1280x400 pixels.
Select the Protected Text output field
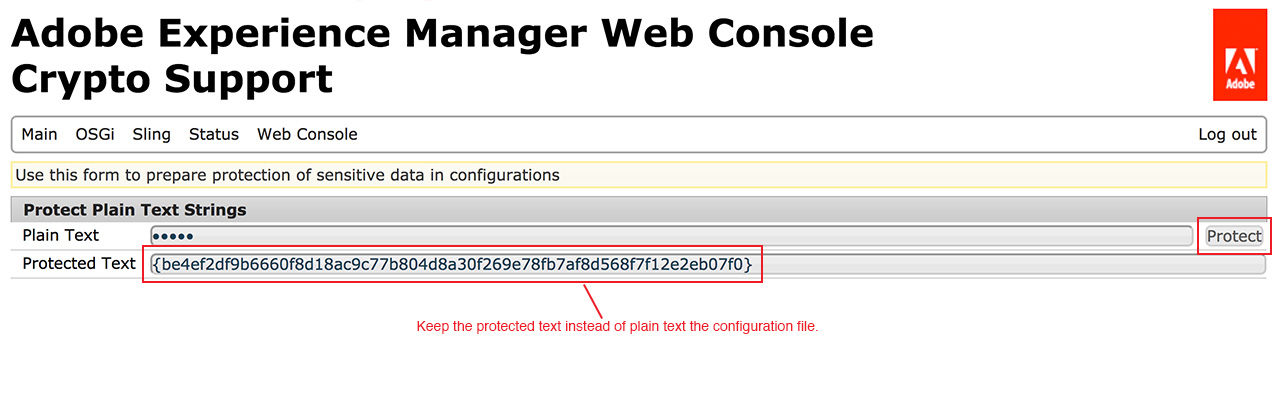tap(707, 265)
